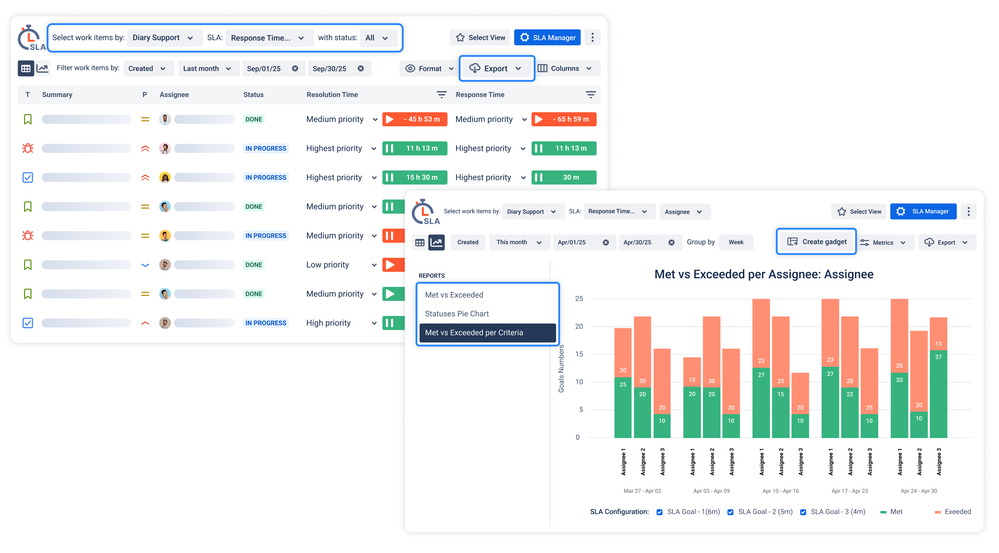Viewport: 999px width, 553px height.
Task: Expand the Export dropdown in back window
Action: point(496,68)
